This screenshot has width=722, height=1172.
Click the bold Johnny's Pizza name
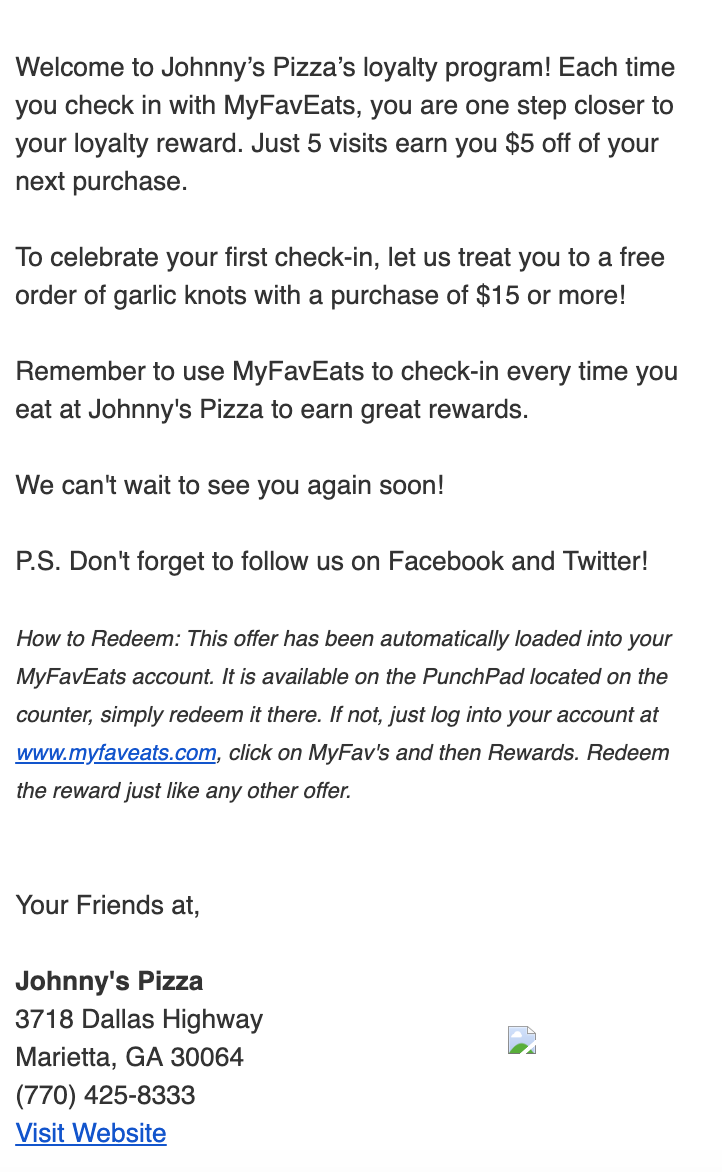tap(109, 981)
